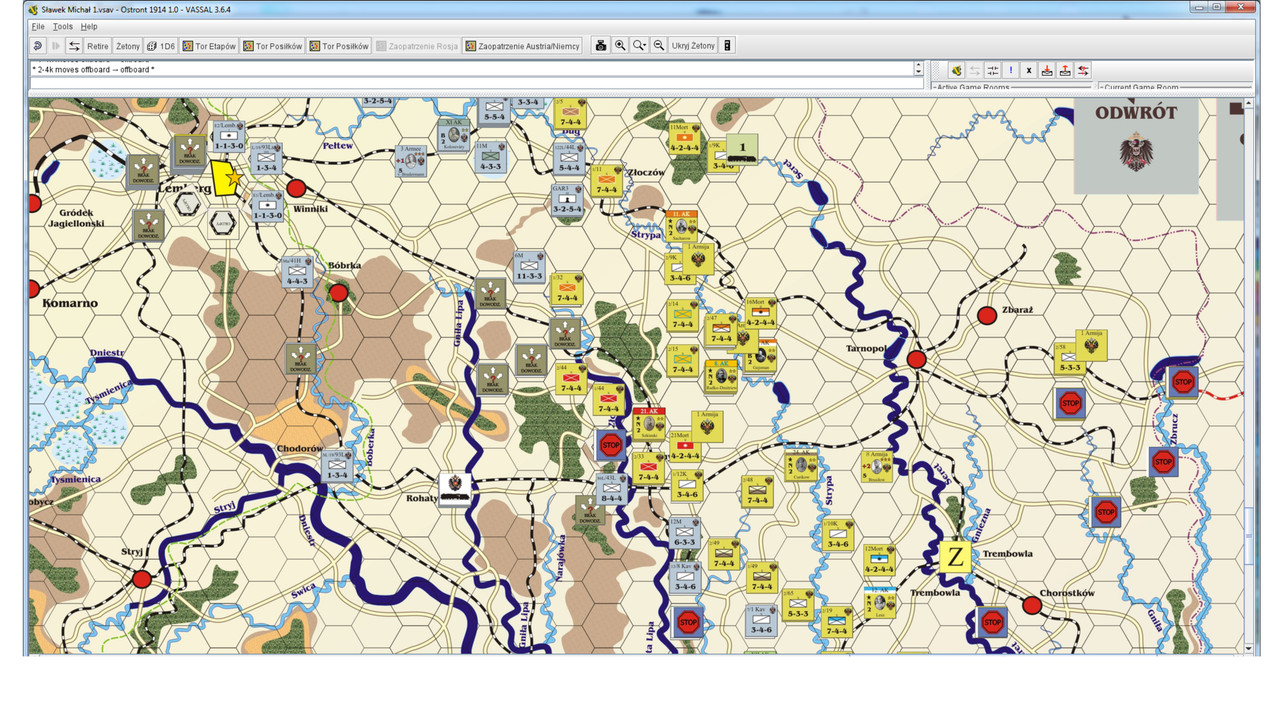
Task: Click the X disconnect server icon
Action: [x=1028, y=70]
